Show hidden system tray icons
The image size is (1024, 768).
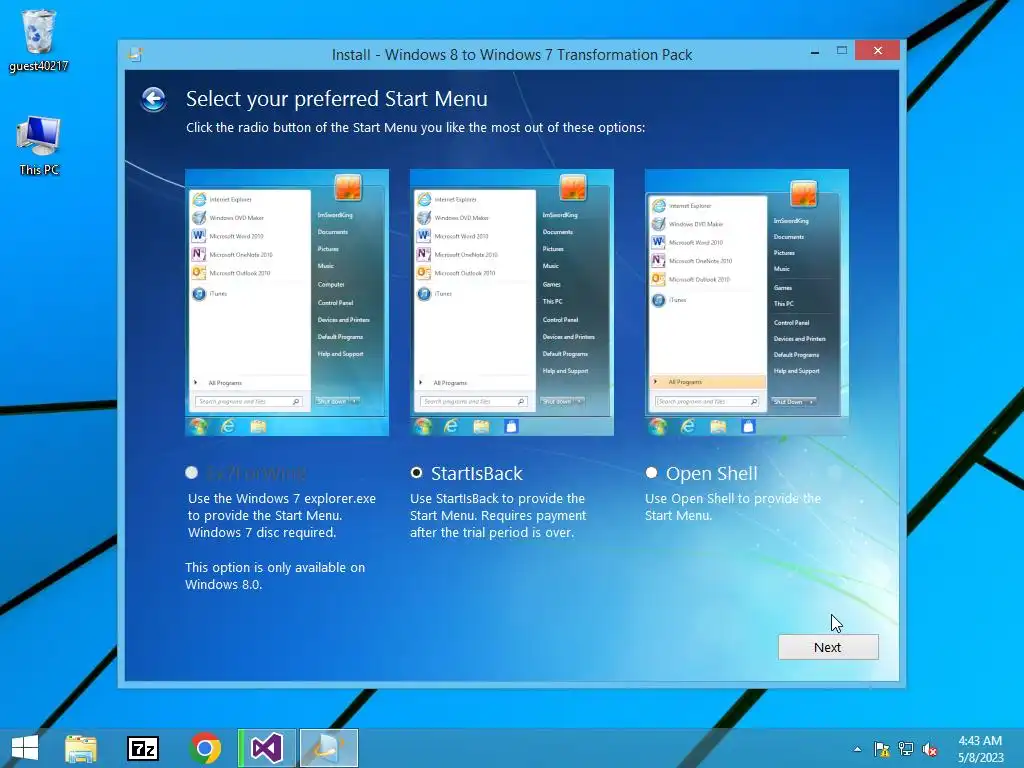point(857,749)
